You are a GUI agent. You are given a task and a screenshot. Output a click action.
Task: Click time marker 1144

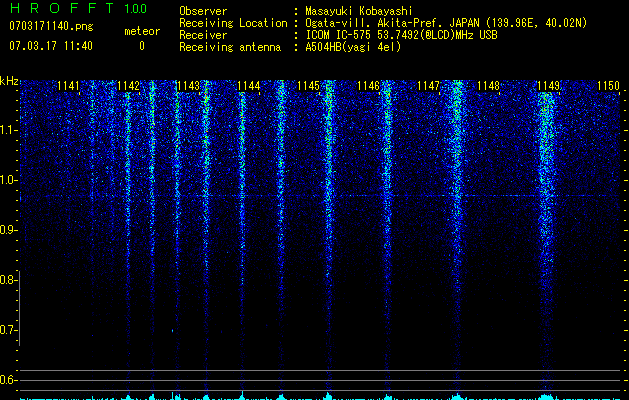[x=248, y=86]
